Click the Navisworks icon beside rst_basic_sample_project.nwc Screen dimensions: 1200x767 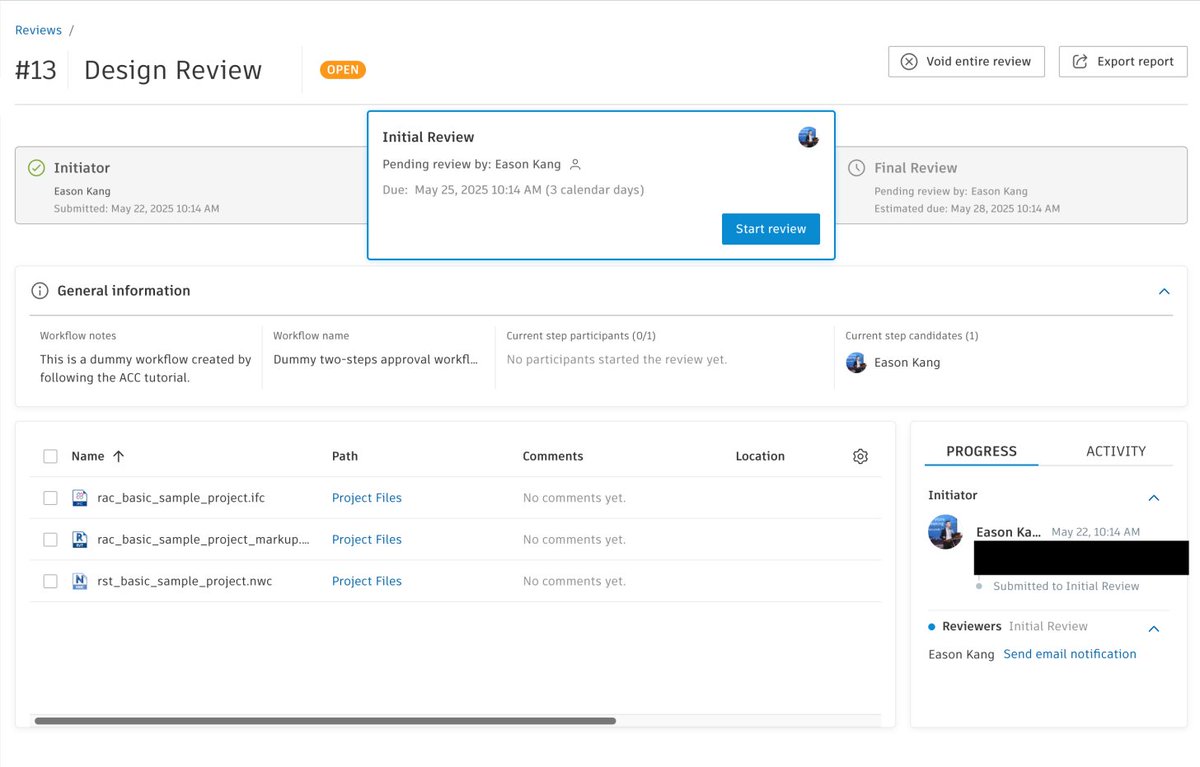82,580
